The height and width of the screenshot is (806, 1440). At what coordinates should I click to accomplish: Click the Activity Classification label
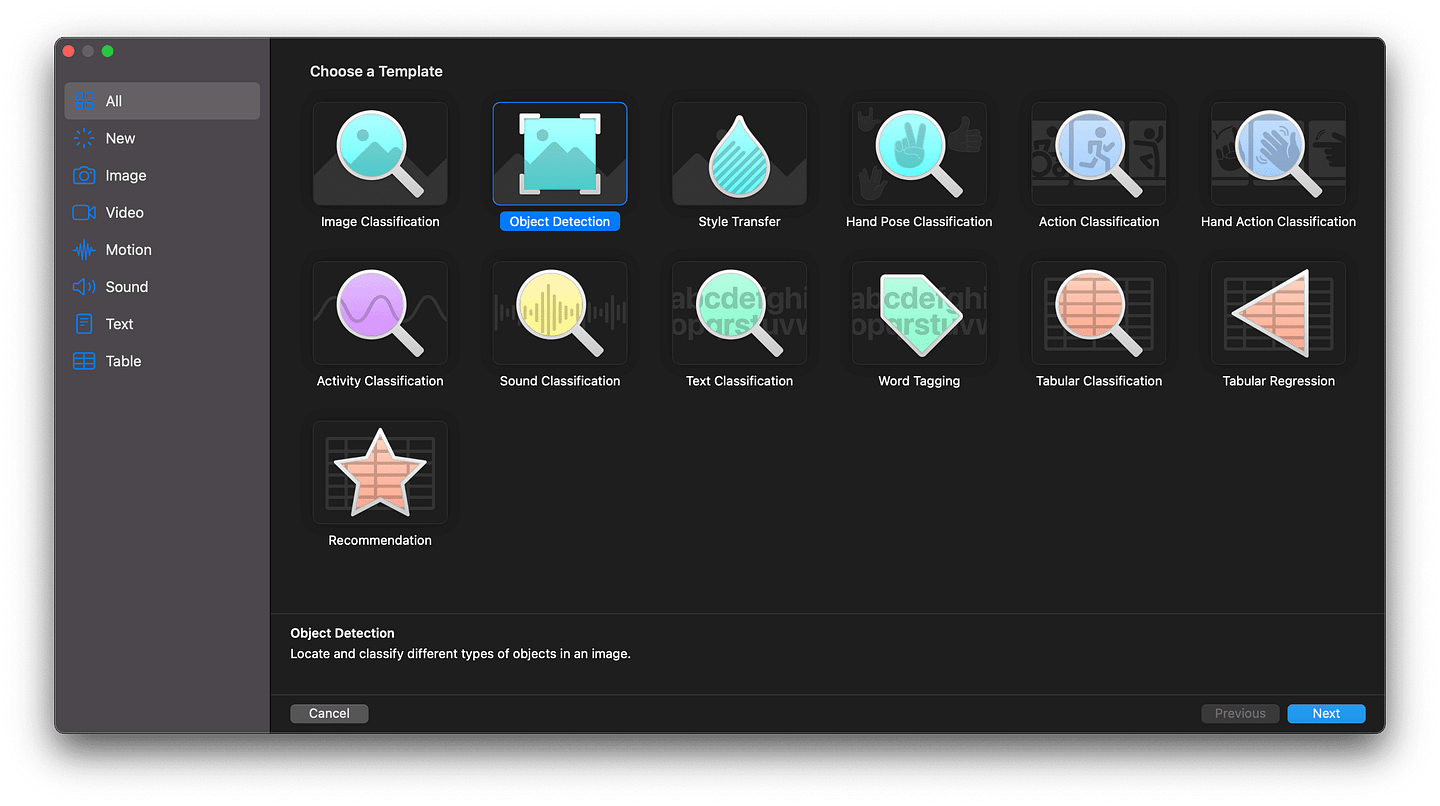click(x=380, y=381)
